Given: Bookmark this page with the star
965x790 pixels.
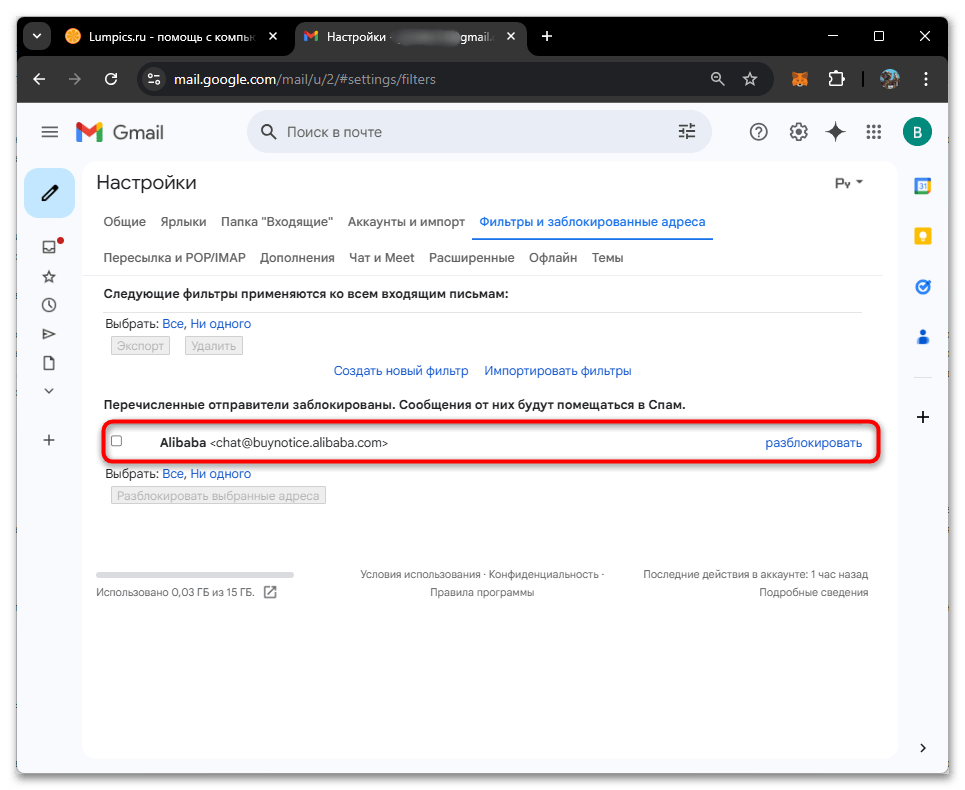Looking at the screenshot, I should (x=750, y=79).
